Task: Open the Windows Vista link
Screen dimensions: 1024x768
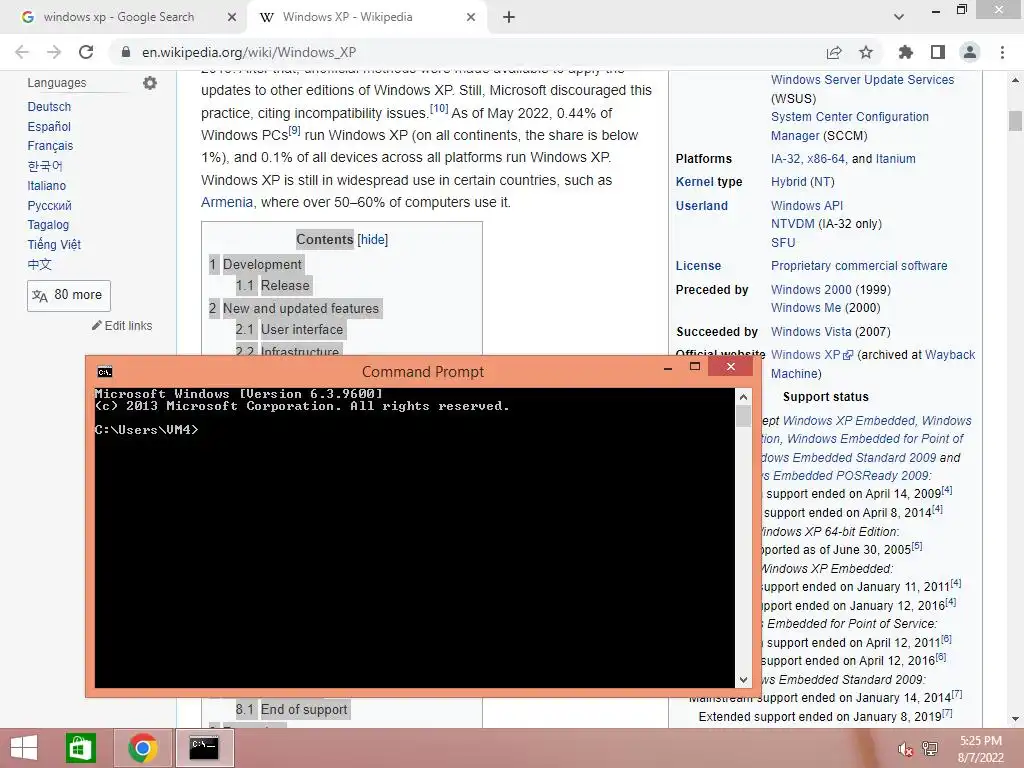Action: pyautogui.click(x=810, y=332)
